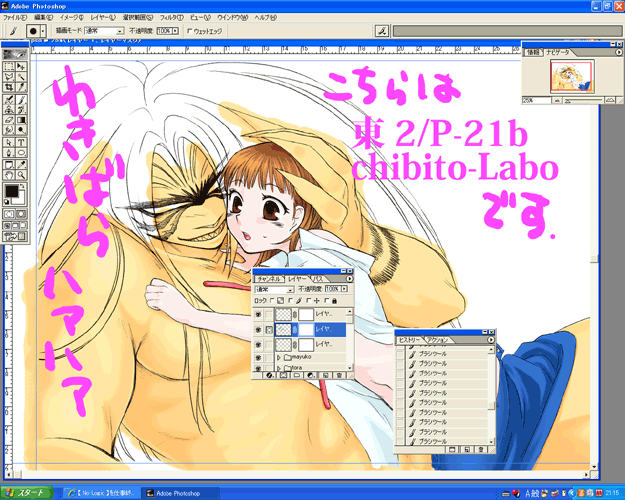Click trash icon in Layers panel
This screenshot has width=625, height=500.
point(339,375)
